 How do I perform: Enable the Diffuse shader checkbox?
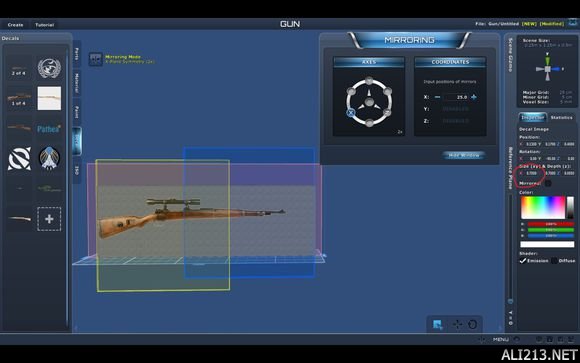coord(554,261)
